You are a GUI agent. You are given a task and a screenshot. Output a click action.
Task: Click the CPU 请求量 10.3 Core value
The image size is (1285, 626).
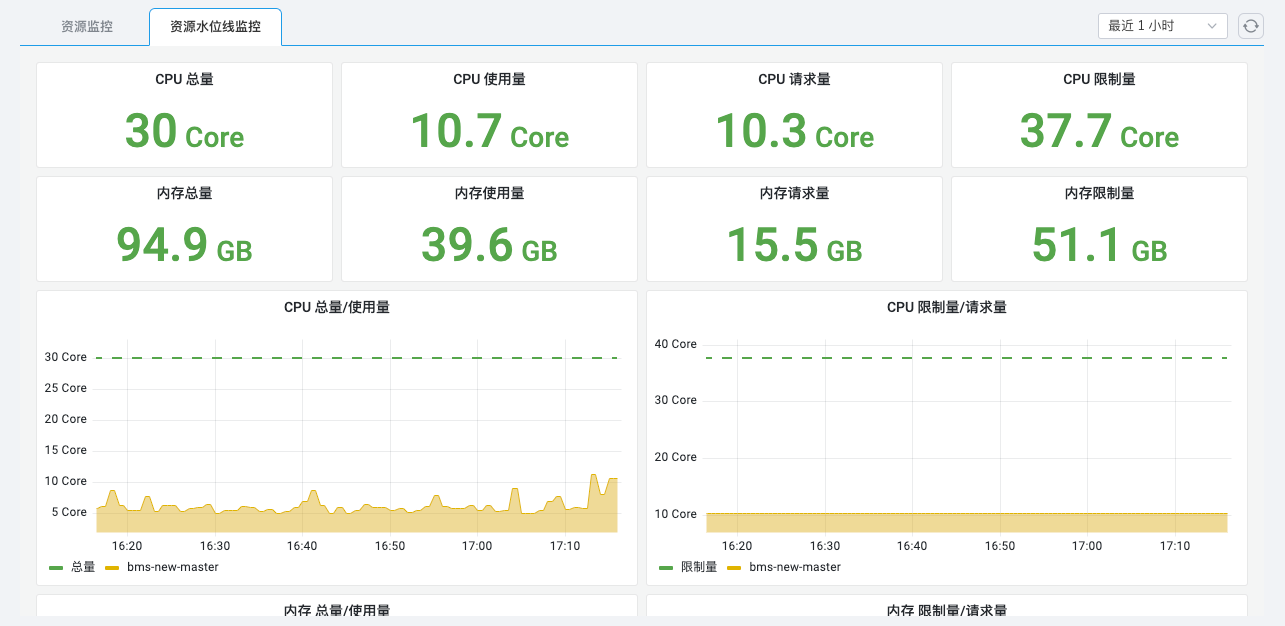point(794,132)
